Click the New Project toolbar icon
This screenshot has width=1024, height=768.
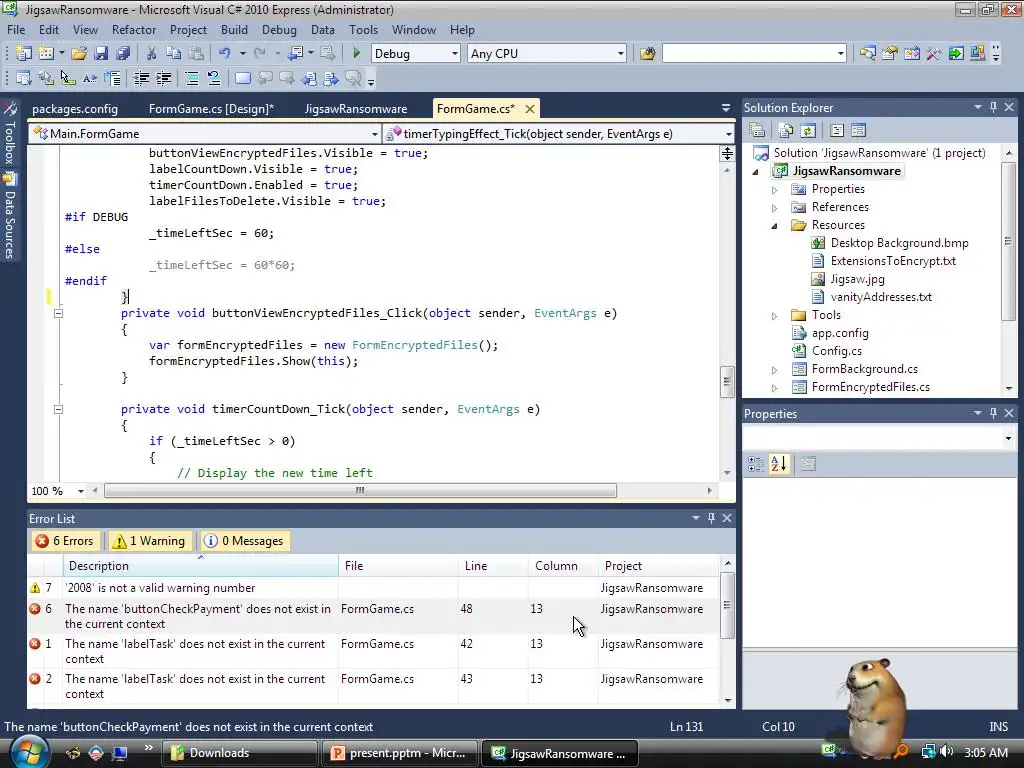click(24, 54)
